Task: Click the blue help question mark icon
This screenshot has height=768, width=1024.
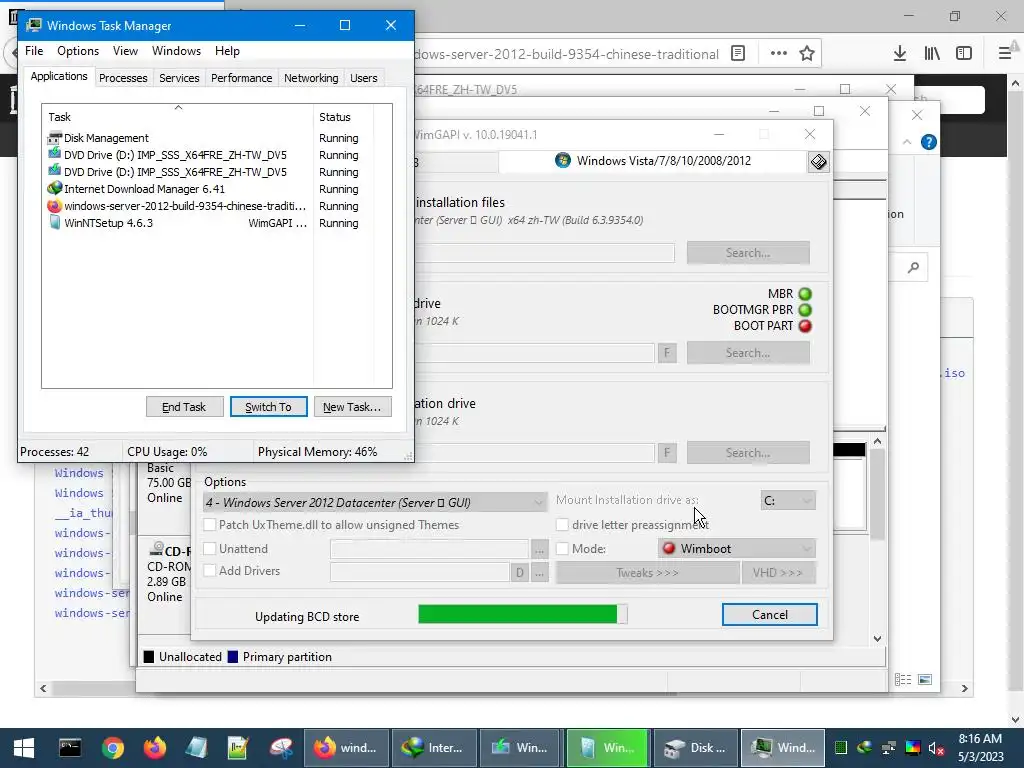Action: tap(928, 142)
